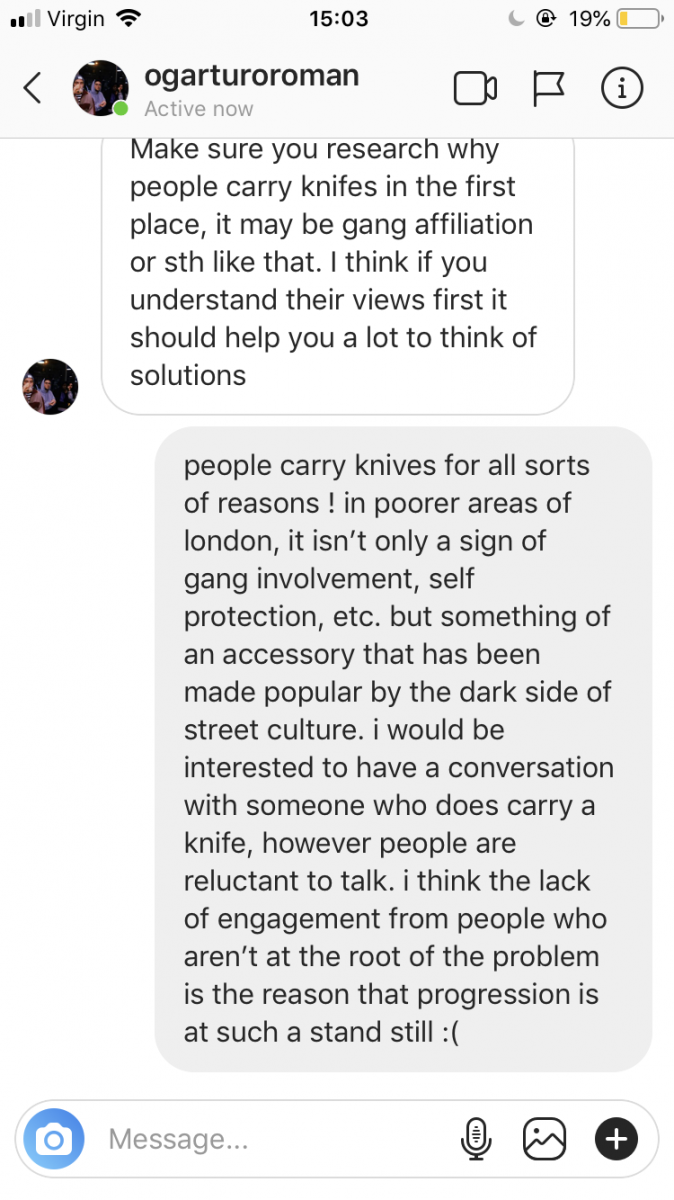Tap small avatar beside received message
Viewport: 674px width, 1200px height.
50,387
